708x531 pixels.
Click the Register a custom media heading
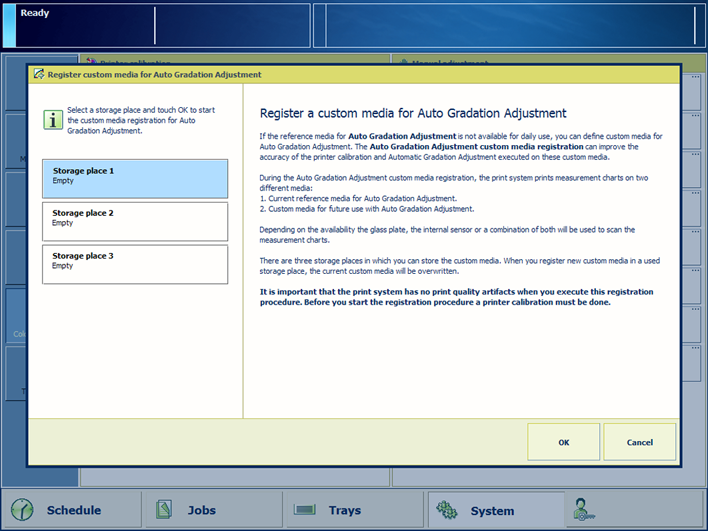(413, 114)
